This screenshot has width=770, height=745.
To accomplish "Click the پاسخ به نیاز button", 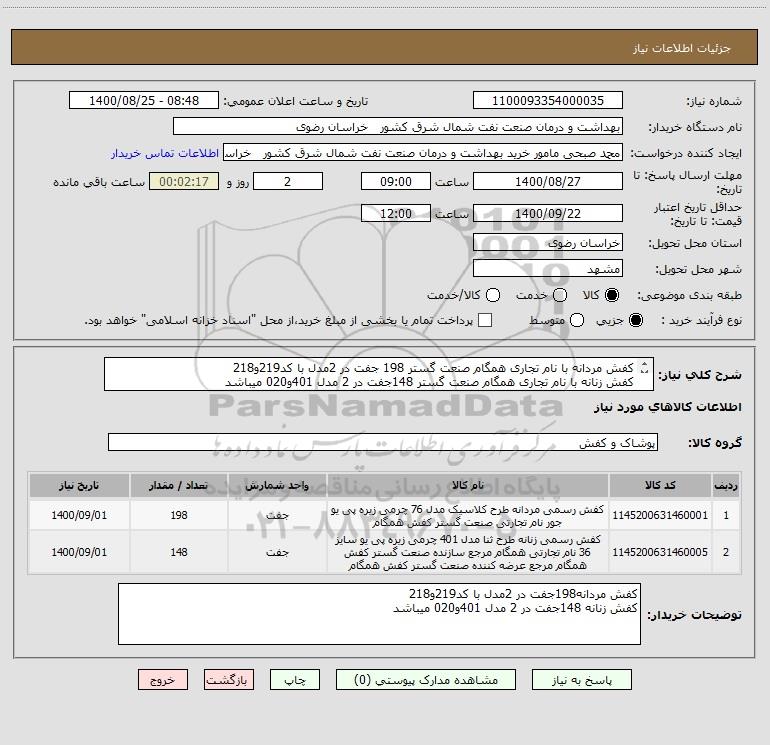I will click(581, 680).
